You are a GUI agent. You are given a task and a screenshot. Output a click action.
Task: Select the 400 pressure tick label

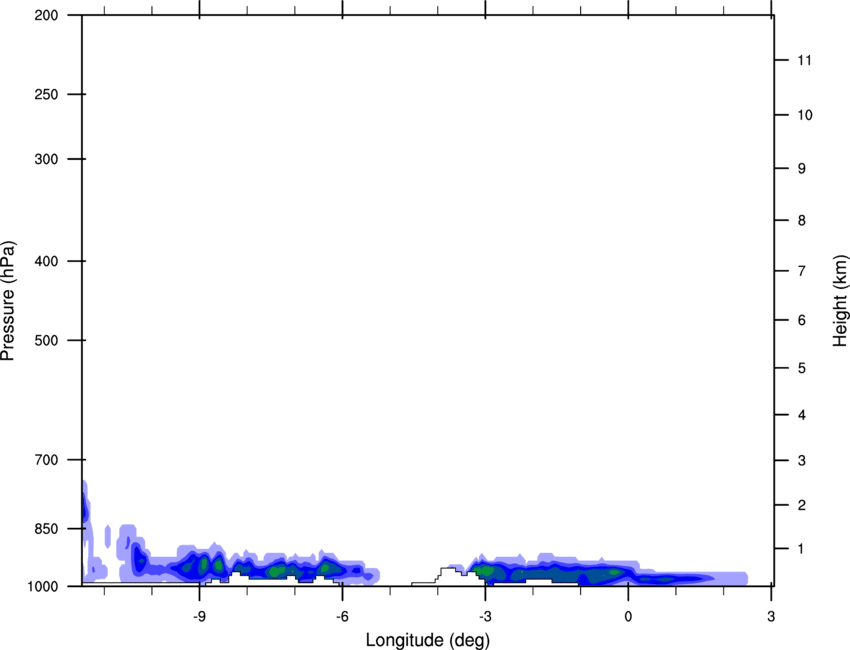pyautogui.click(x=46, y=261)
